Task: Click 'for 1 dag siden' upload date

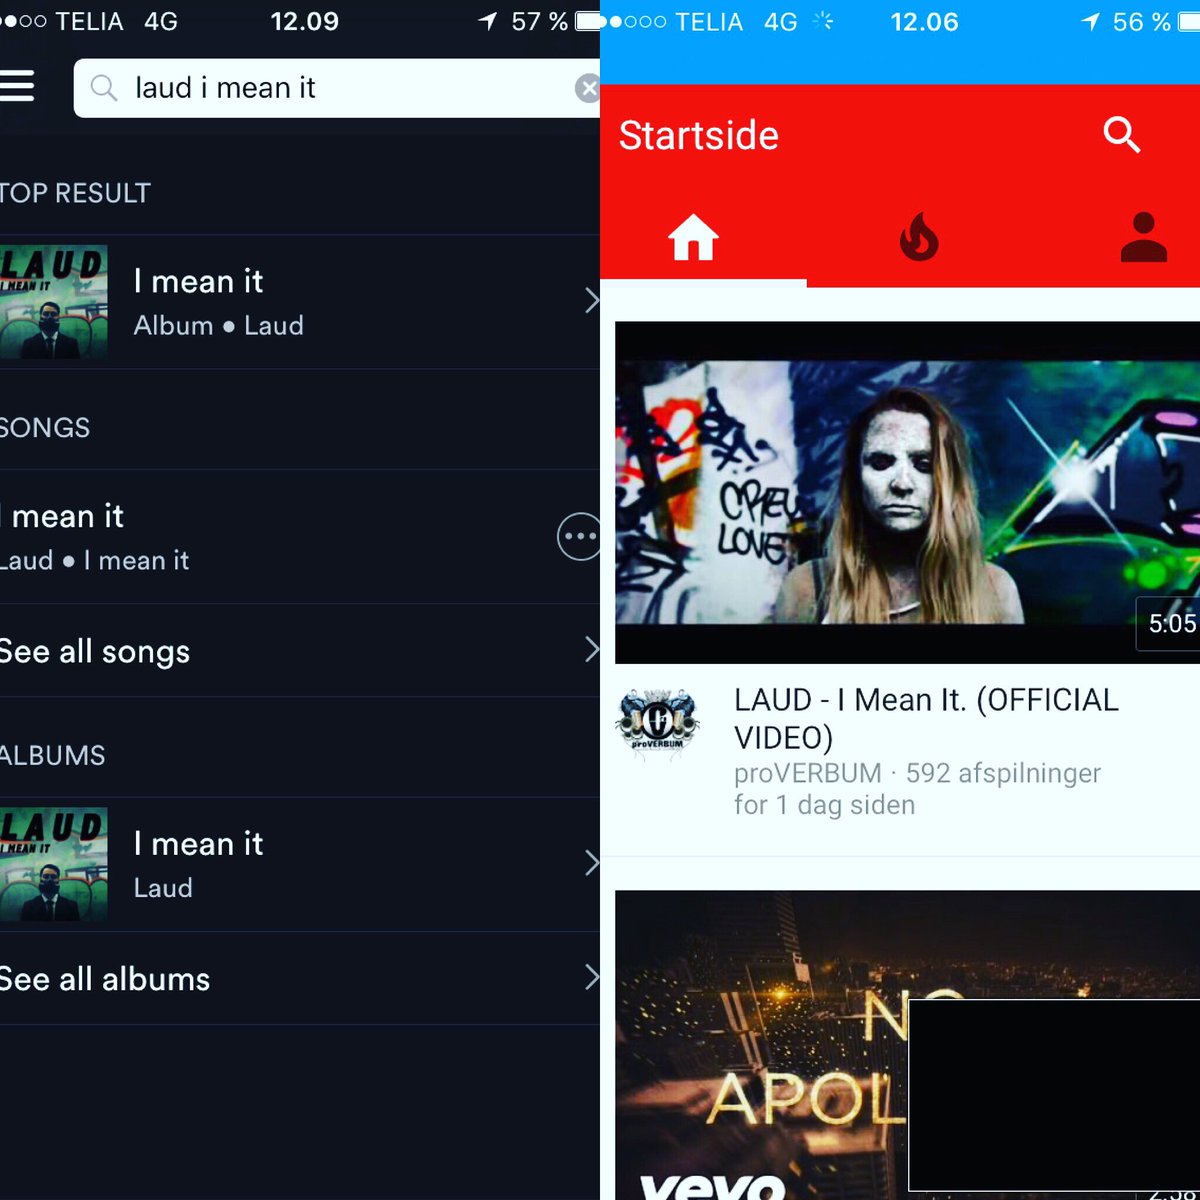Action: click(x=824, y=805)
